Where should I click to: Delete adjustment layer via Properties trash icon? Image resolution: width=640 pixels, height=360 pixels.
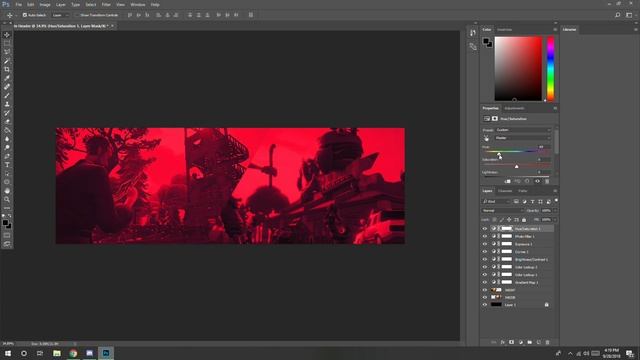pos(547,181)
